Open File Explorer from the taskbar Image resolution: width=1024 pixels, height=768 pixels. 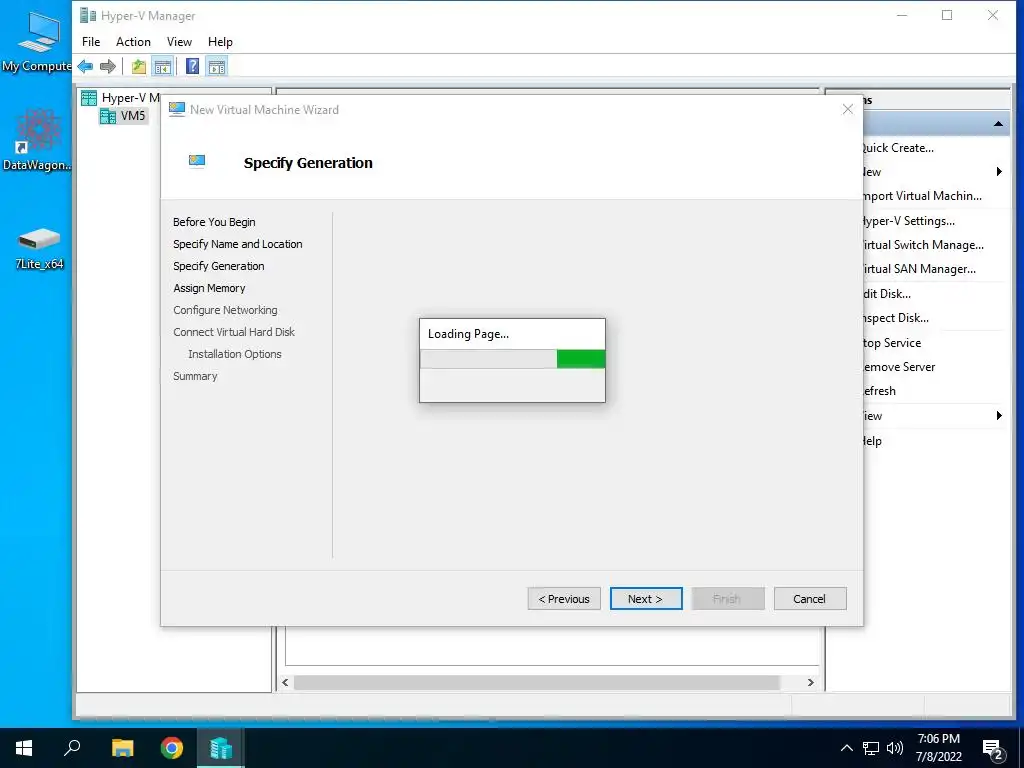[122, 748]
